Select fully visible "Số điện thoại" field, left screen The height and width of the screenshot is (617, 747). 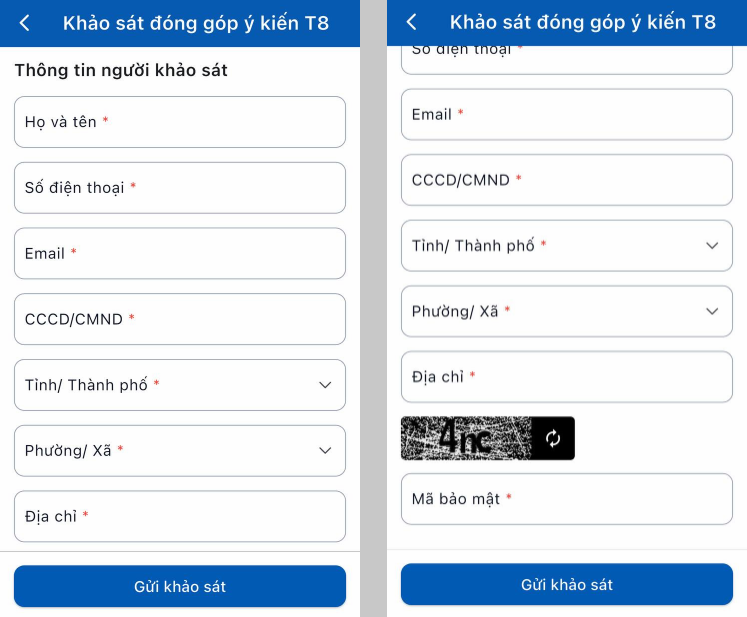pyautogui.click(x=180, y=188)
